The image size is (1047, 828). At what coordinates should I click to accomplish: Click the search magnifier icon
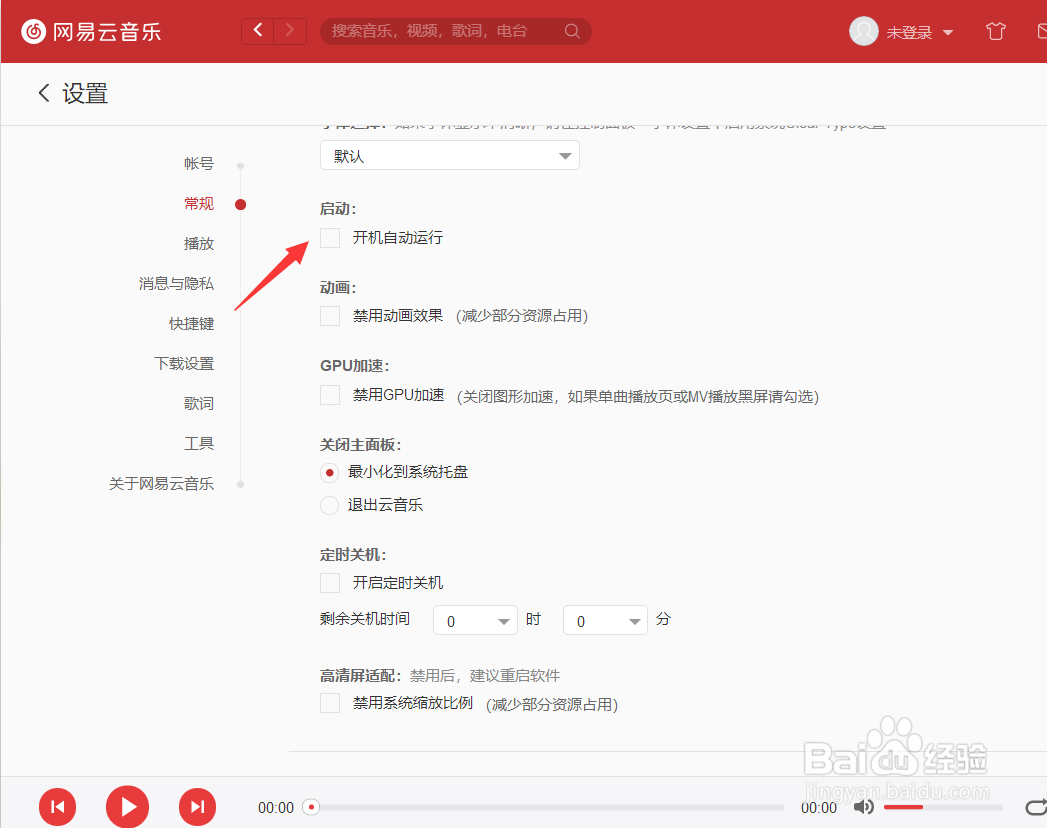[x=572, y=31]
